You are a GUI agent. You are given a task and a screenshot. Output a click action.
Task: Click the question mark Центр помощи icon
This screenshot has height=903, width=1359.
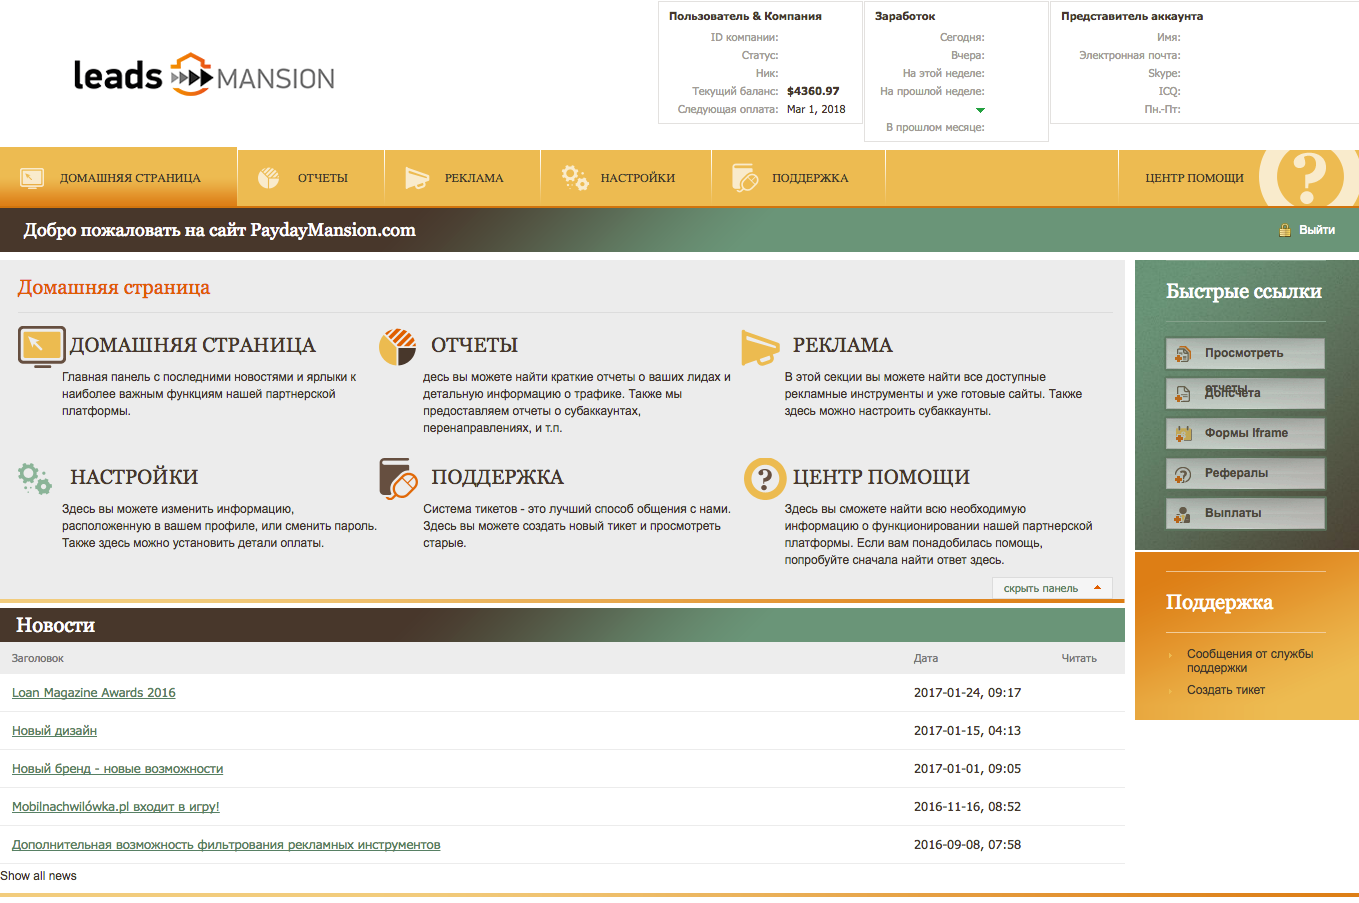click(x=764, y=479)
